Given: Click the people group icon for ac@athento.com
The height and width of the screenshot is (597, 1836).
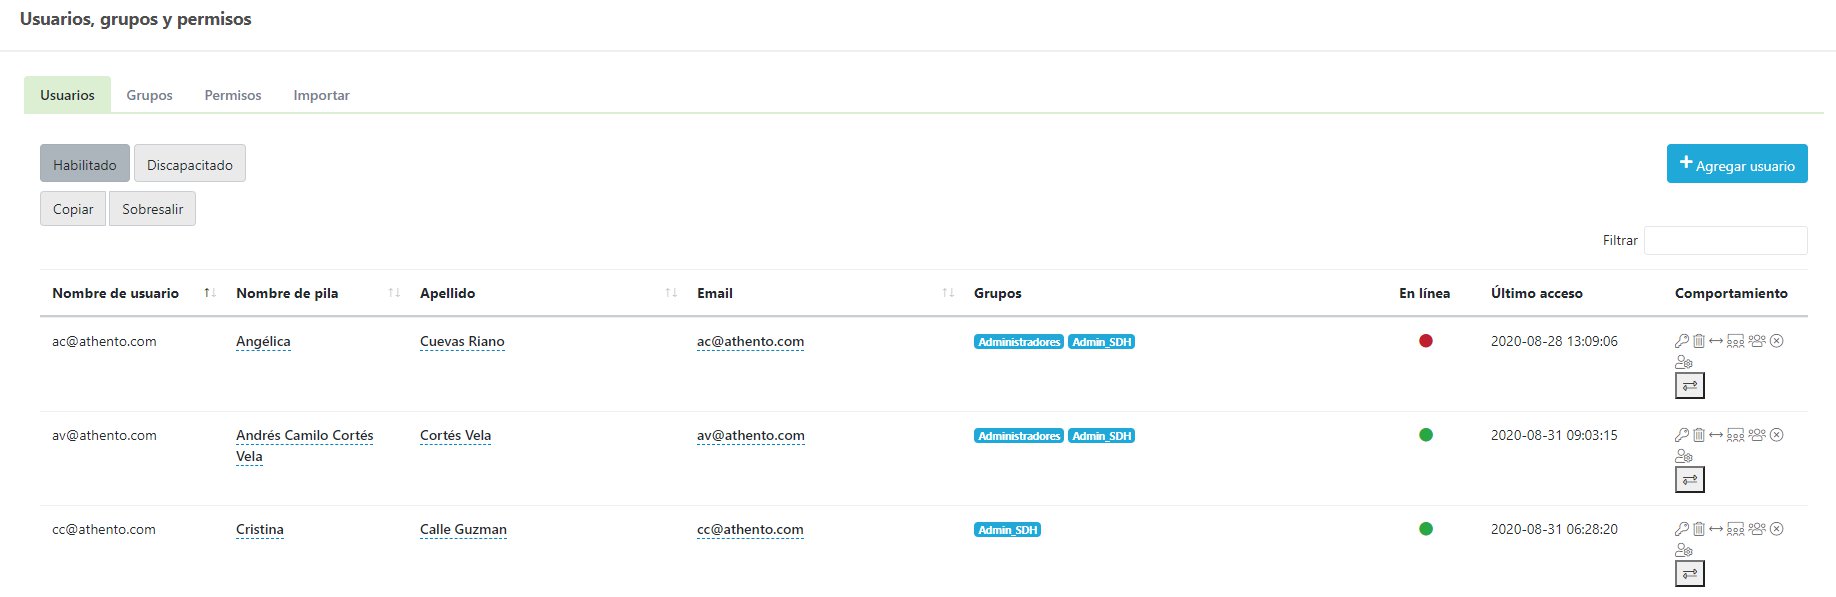Looking at the screenshot, I should (x=1757, y=341).
